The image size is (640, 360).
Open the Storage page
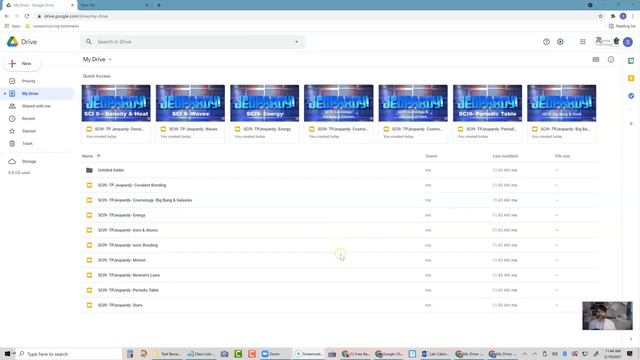click(x=29, y=162)
